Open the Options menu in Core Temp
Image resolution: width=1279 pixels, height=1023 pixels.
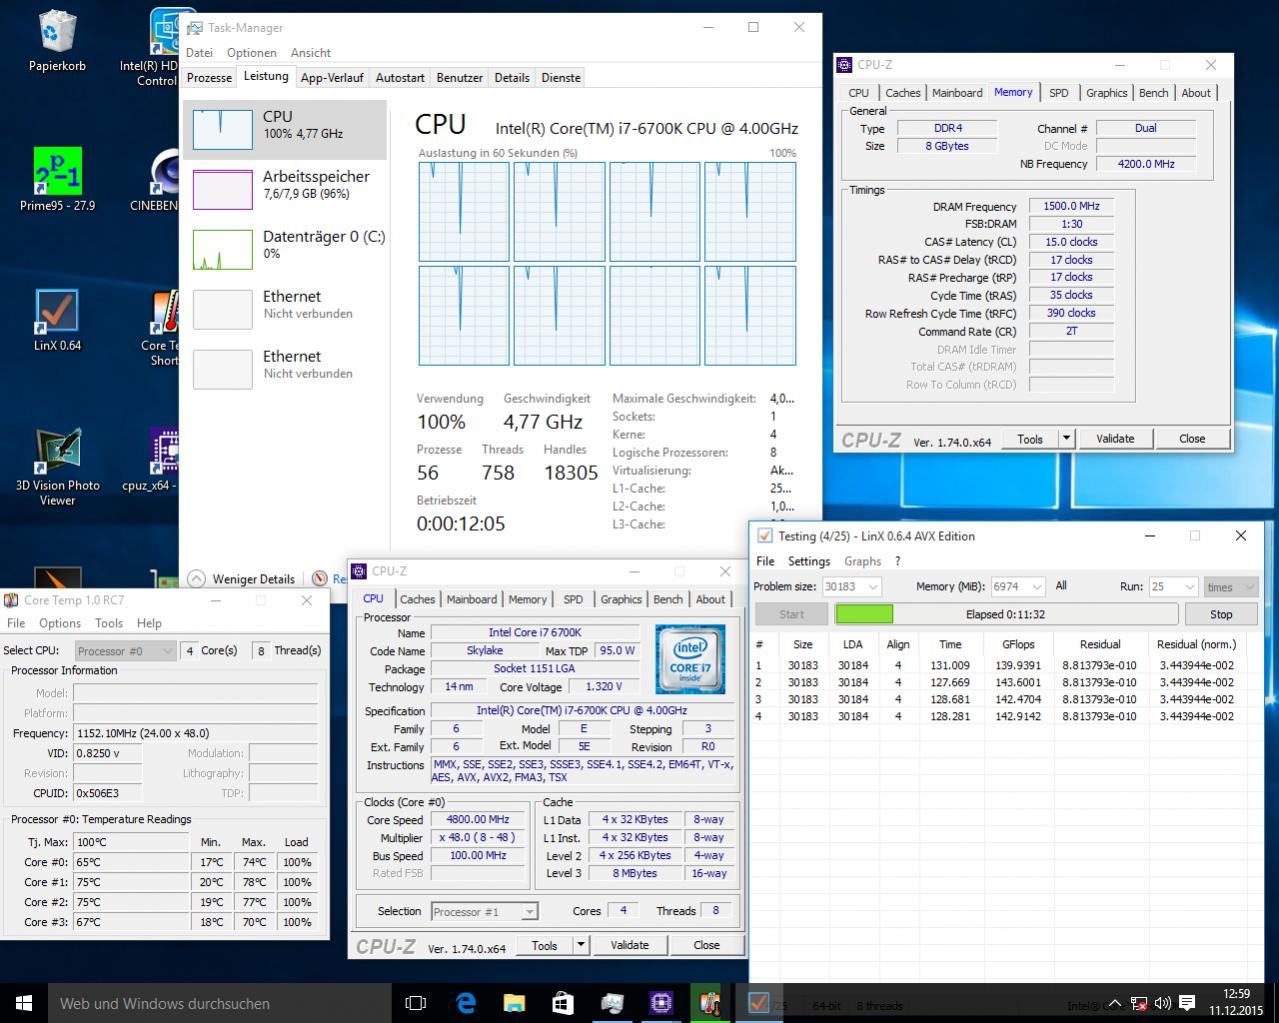60,623
